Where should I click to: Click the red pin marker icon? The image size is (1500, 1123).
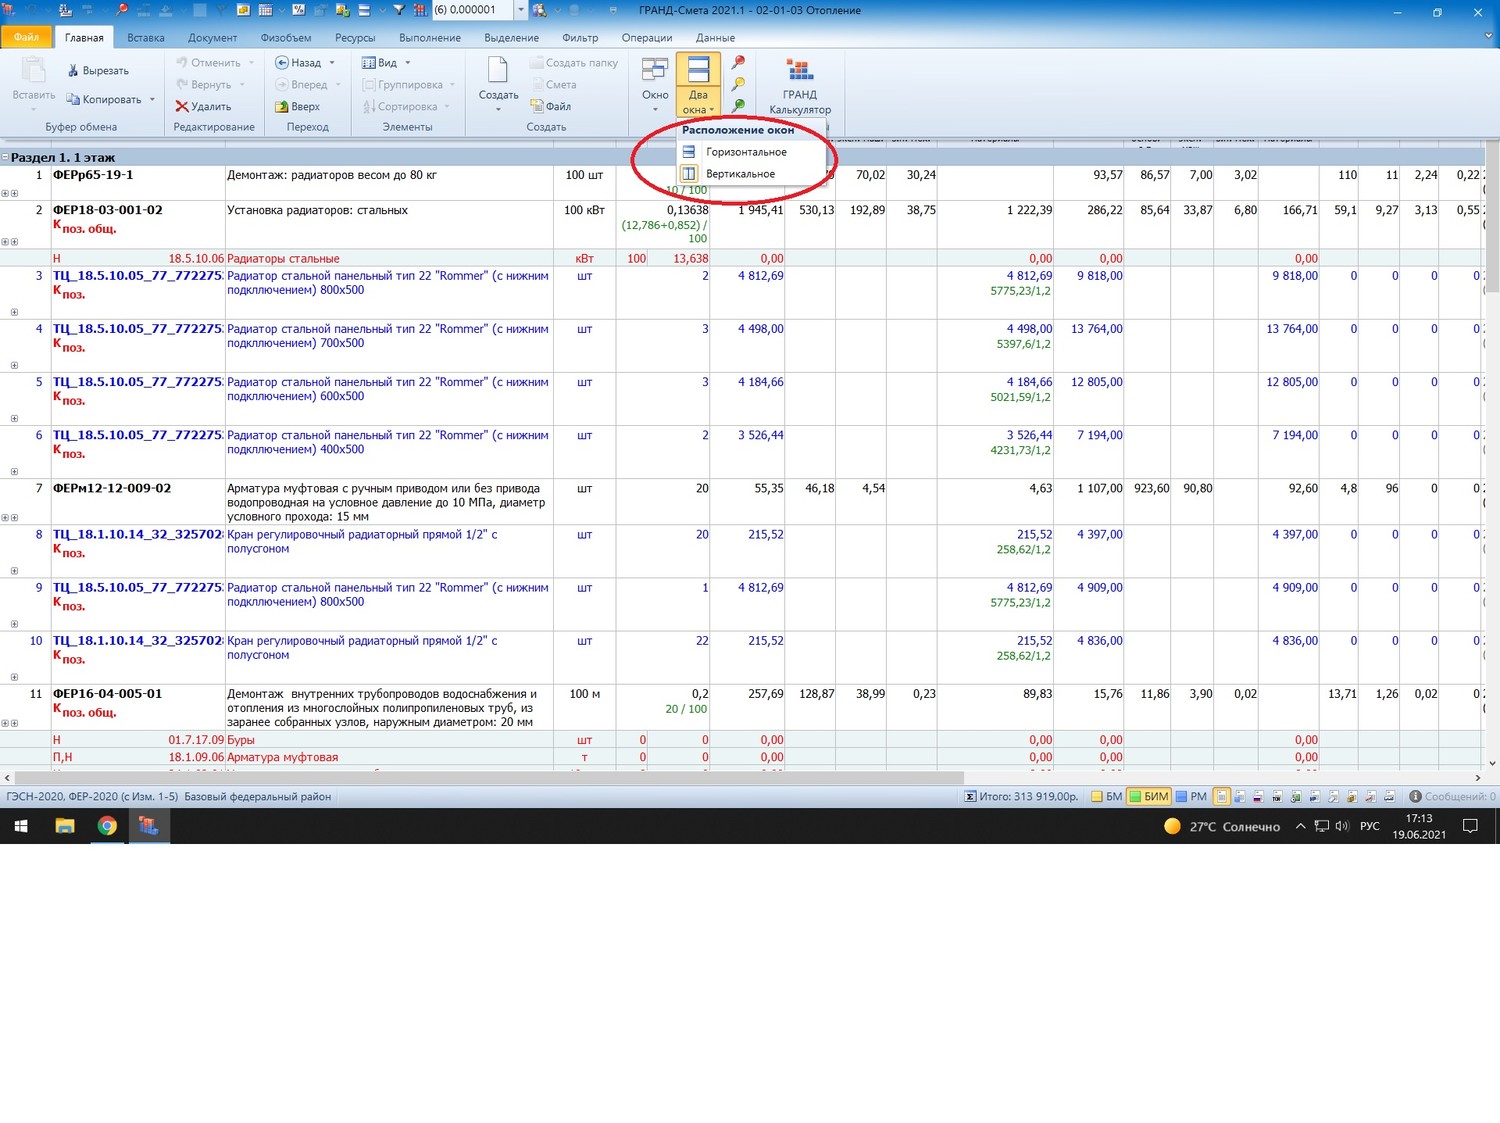click(738, 63)
